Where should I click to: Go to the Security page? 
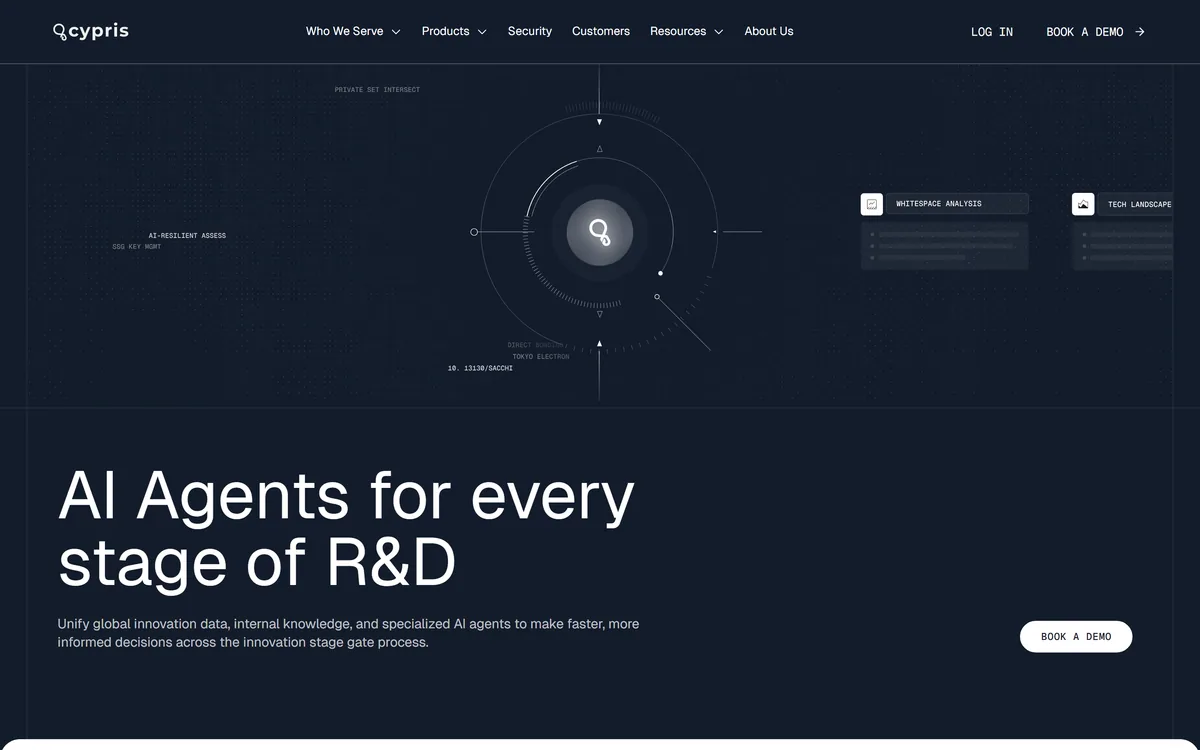pyautogui.click(x=530, y=31)
